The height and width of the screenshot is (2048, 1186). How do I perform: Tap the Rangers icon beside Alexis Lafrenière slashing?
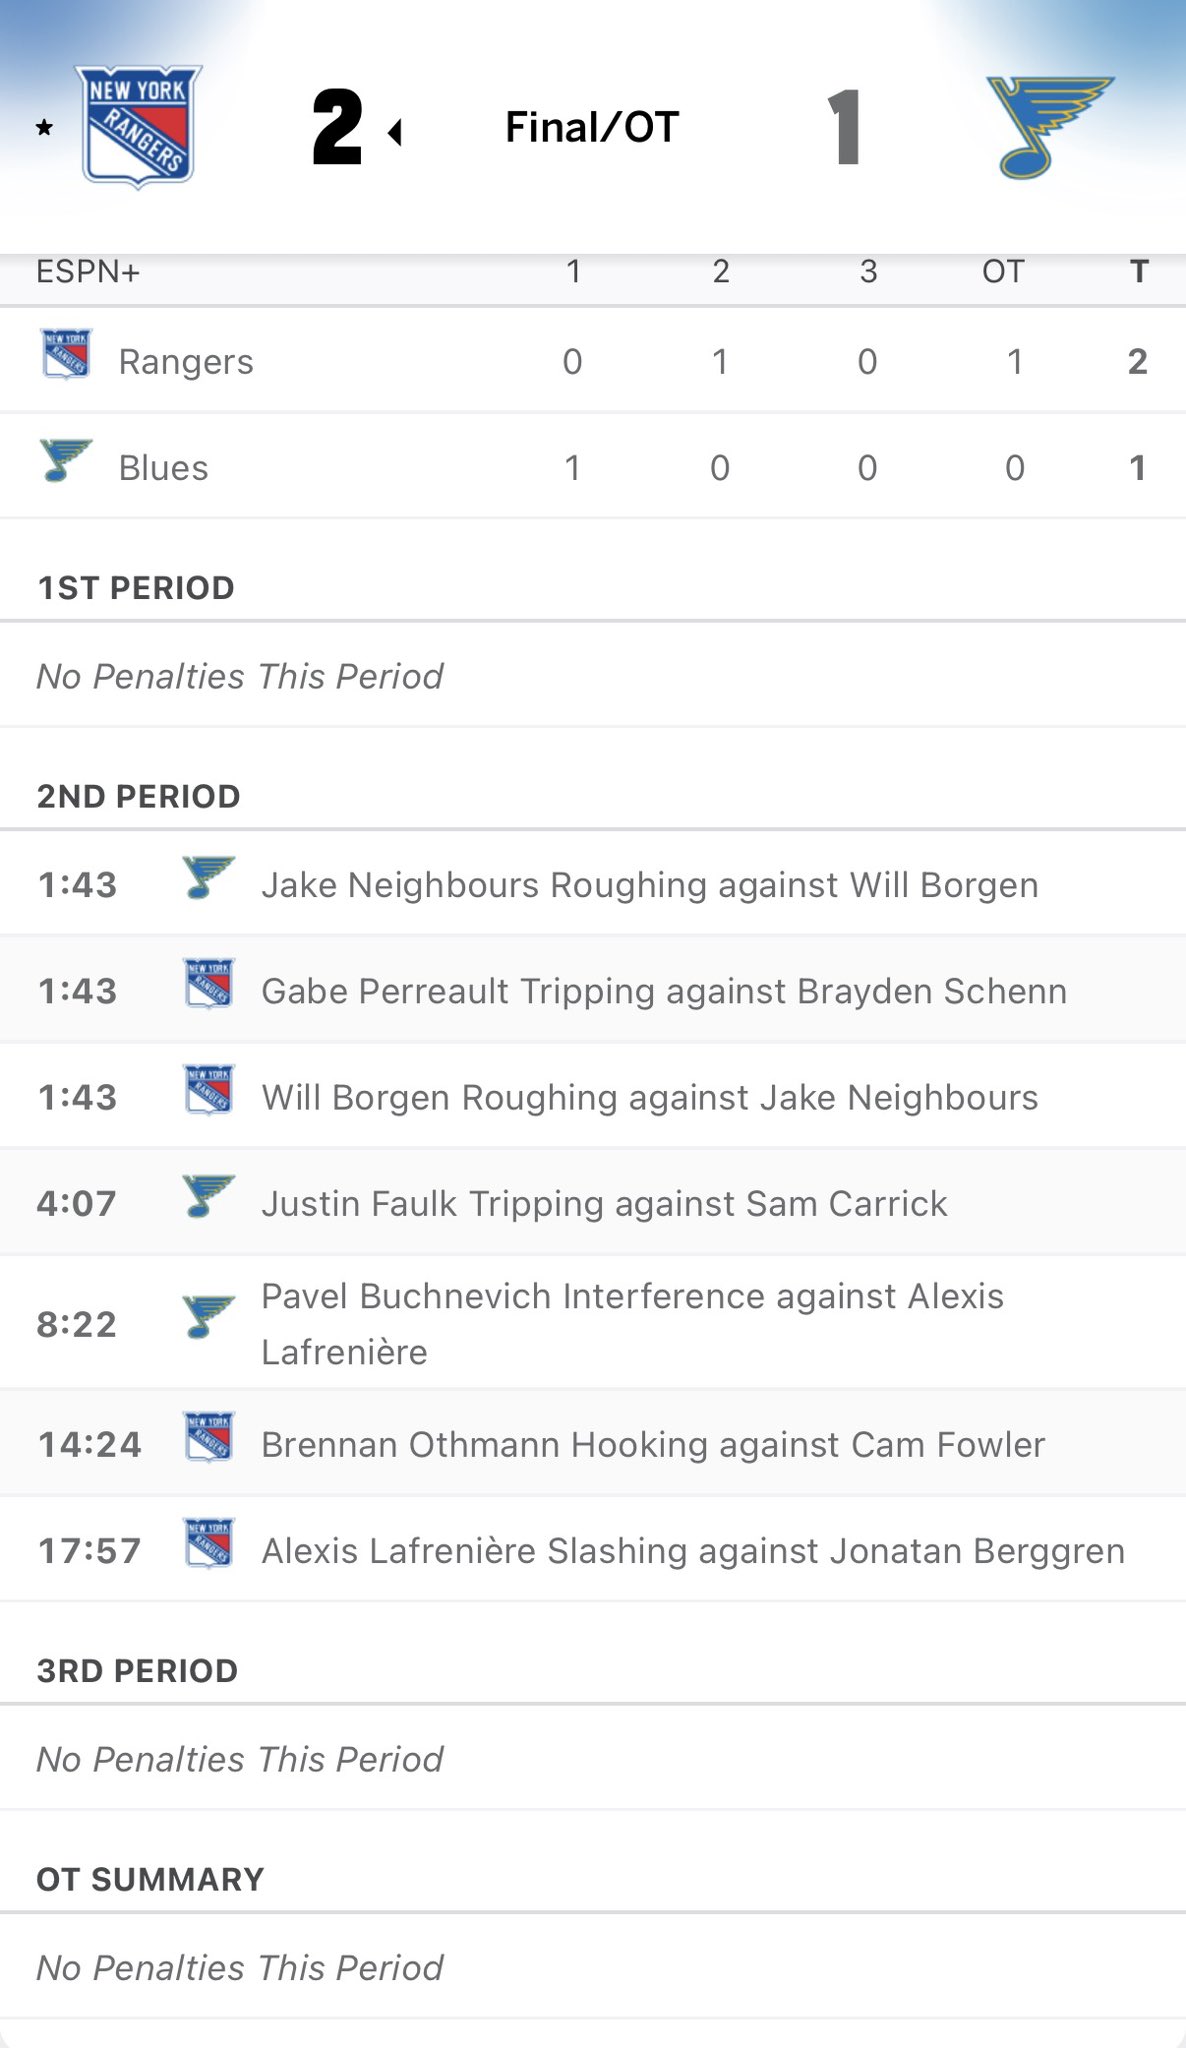click(209, 1543)
